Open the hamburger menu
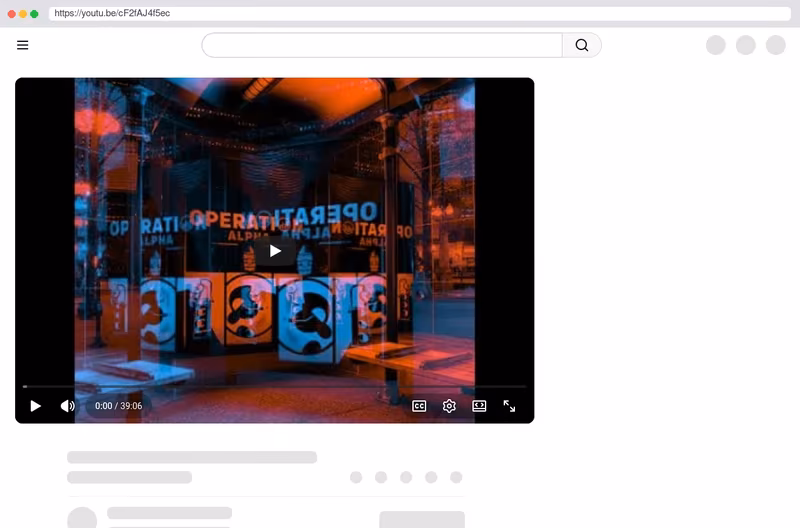The height and width of the screenshot is (528, 800). tap(22, 45)
